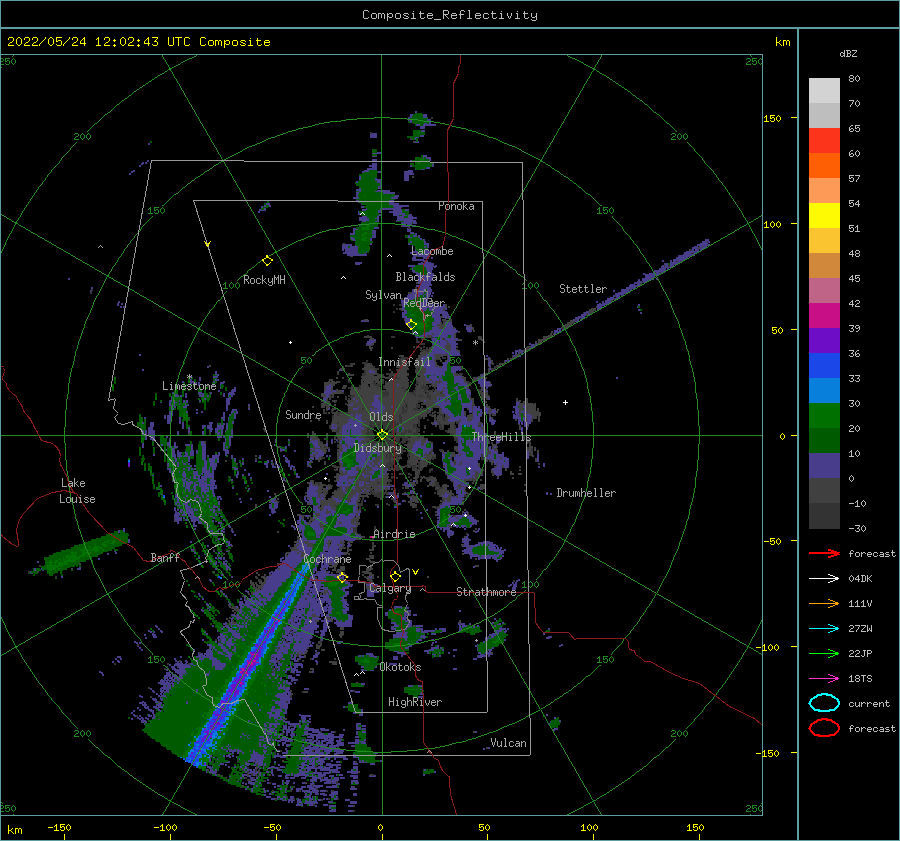Viewport: 900px width, 841px height.
Task: Pick the yellow 51-54 dBZ color swatch
Action: pyautogui.click(x=824, y=216)
